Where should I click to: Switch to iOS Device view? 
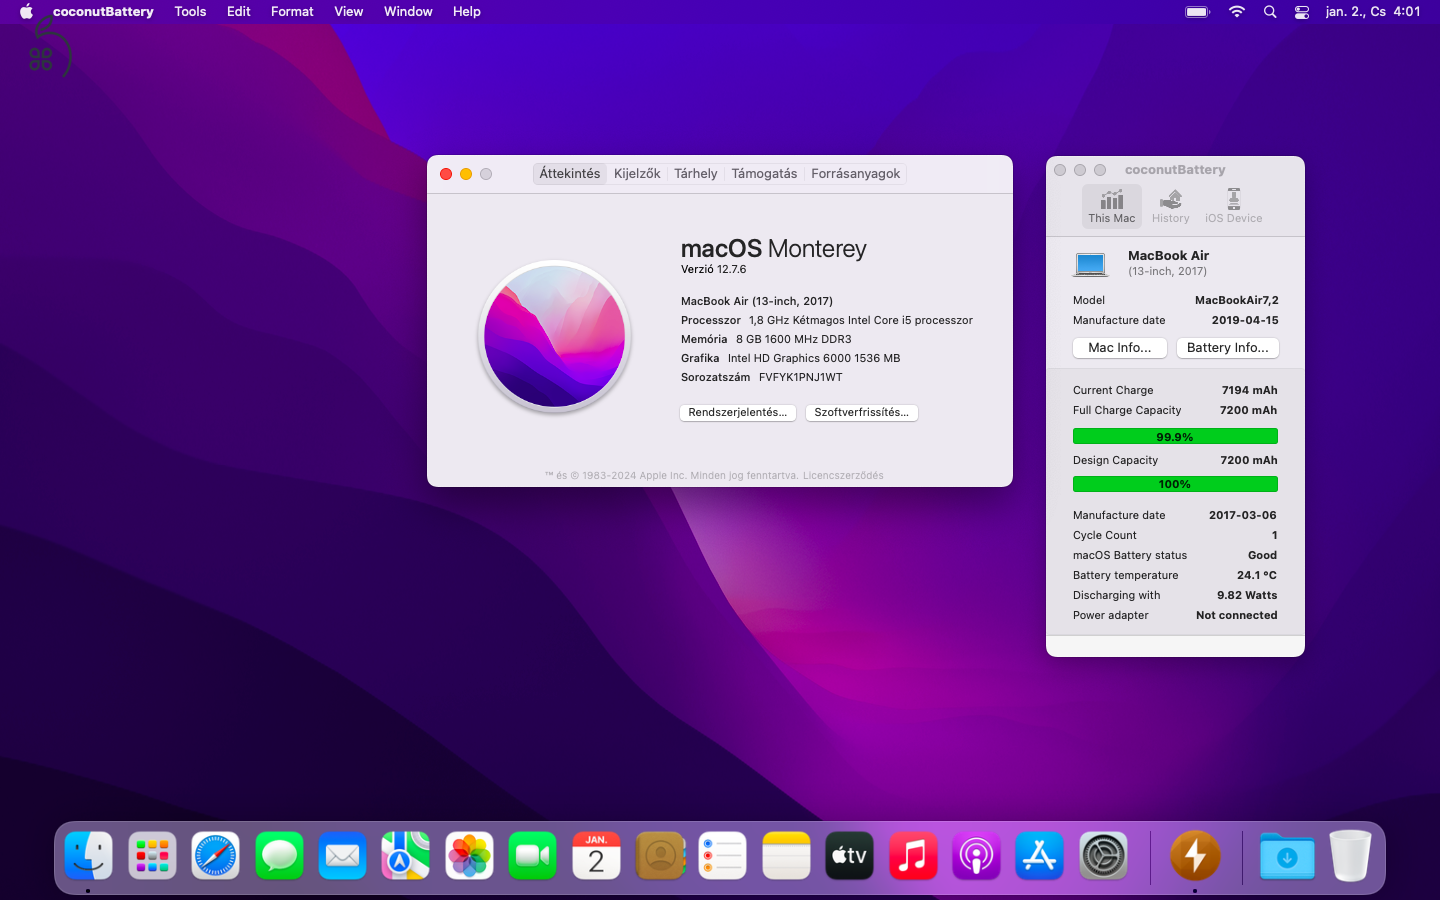(x=1233, y=206)
